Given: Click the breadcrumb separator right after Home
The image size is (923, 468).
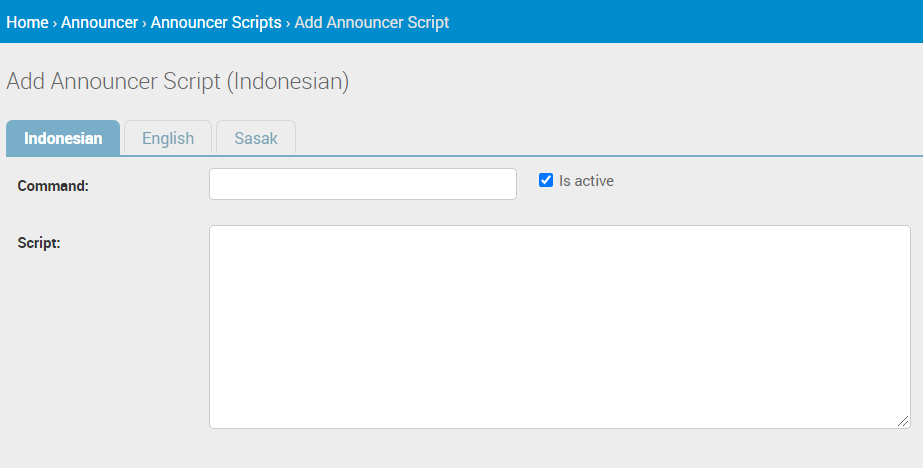Looking at the screenshot, I should 55,22.
